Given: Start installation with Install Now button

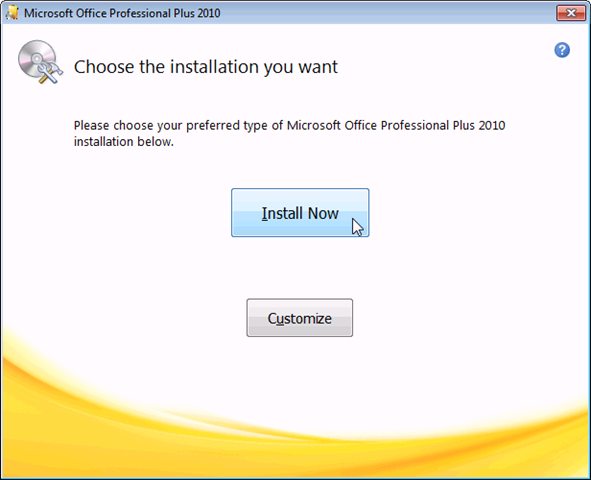Looking at the screenshot, I should [300, 213].
